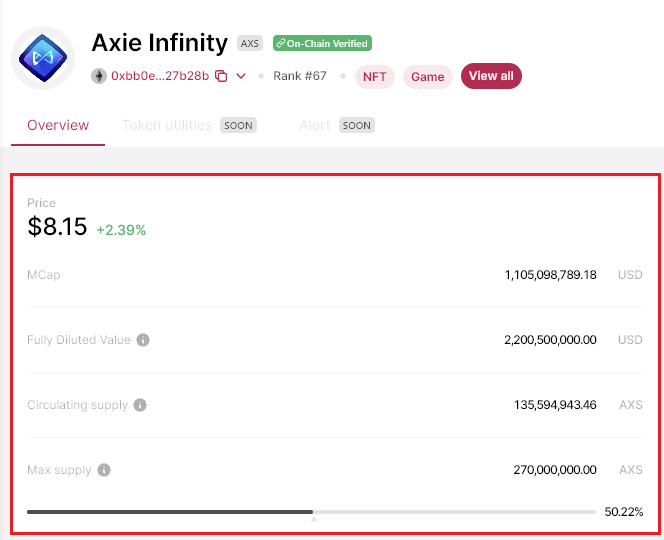Screen dimensions: 664x540
Task: Click the On-Chain Verified badge
Action: (322, 43)
